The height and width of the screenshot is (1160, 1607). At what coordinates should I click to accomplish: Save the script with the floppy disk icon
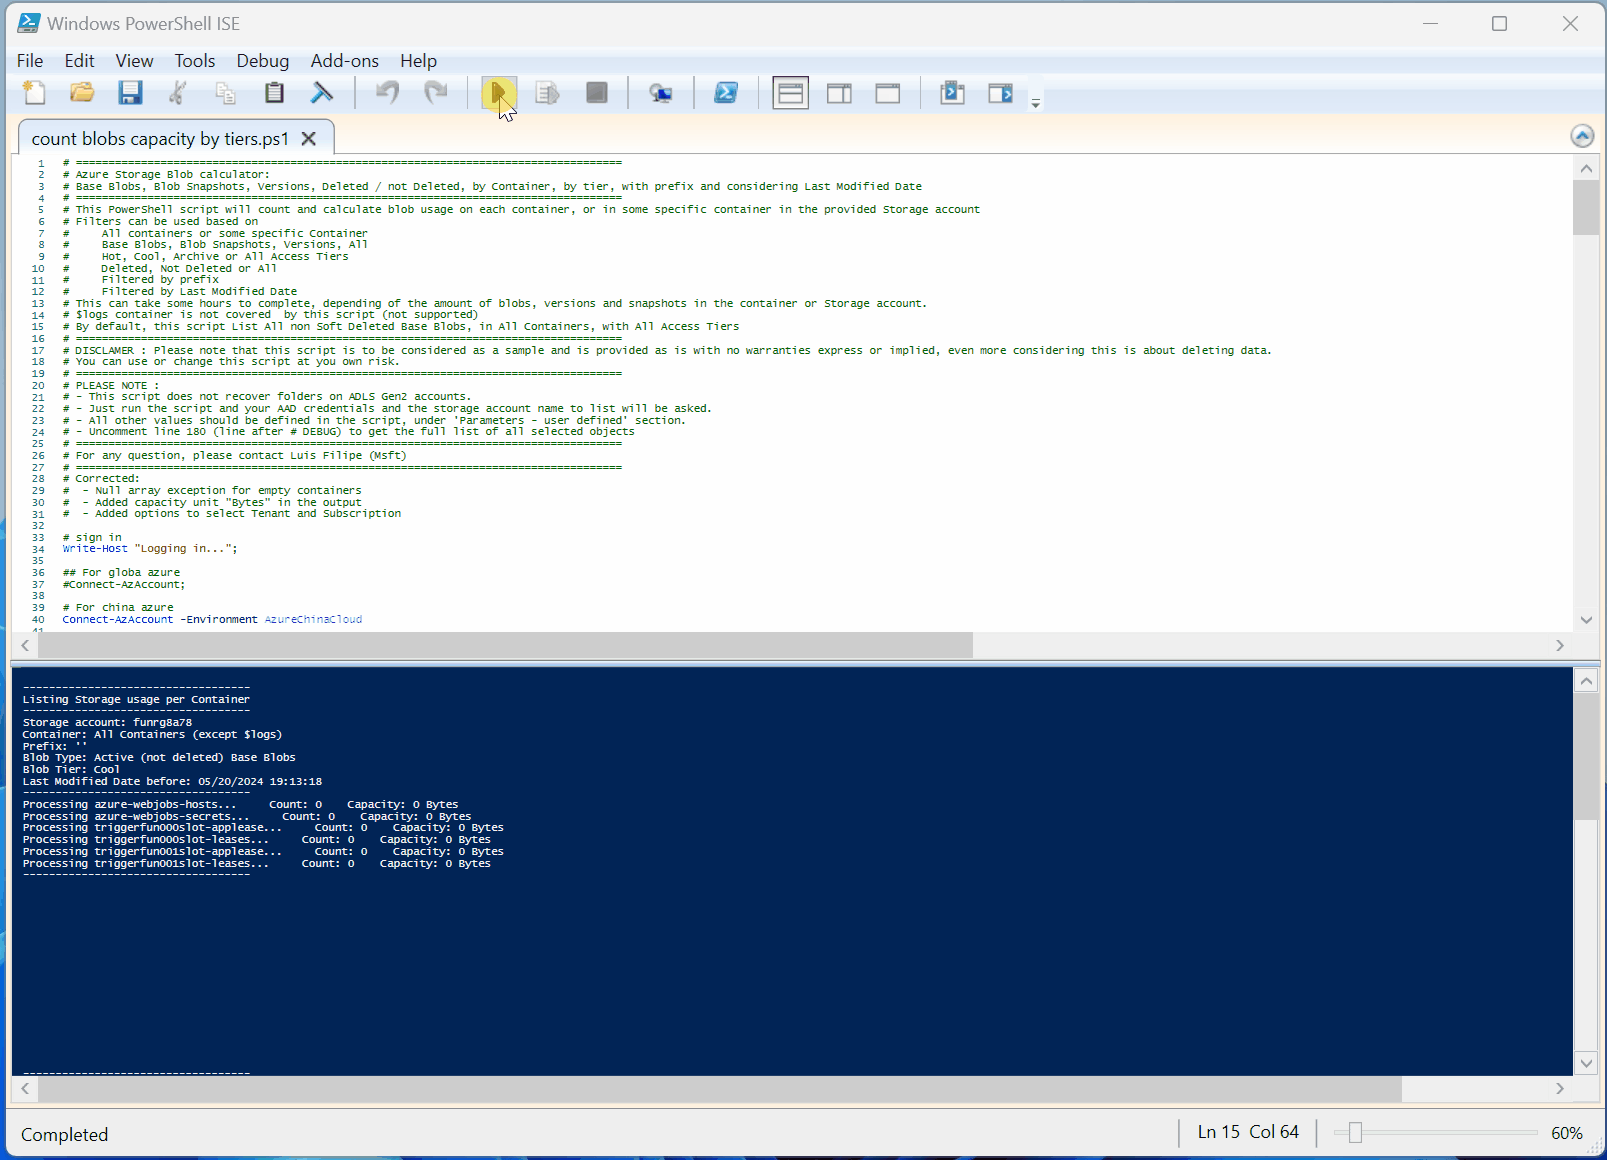[130, 93]
